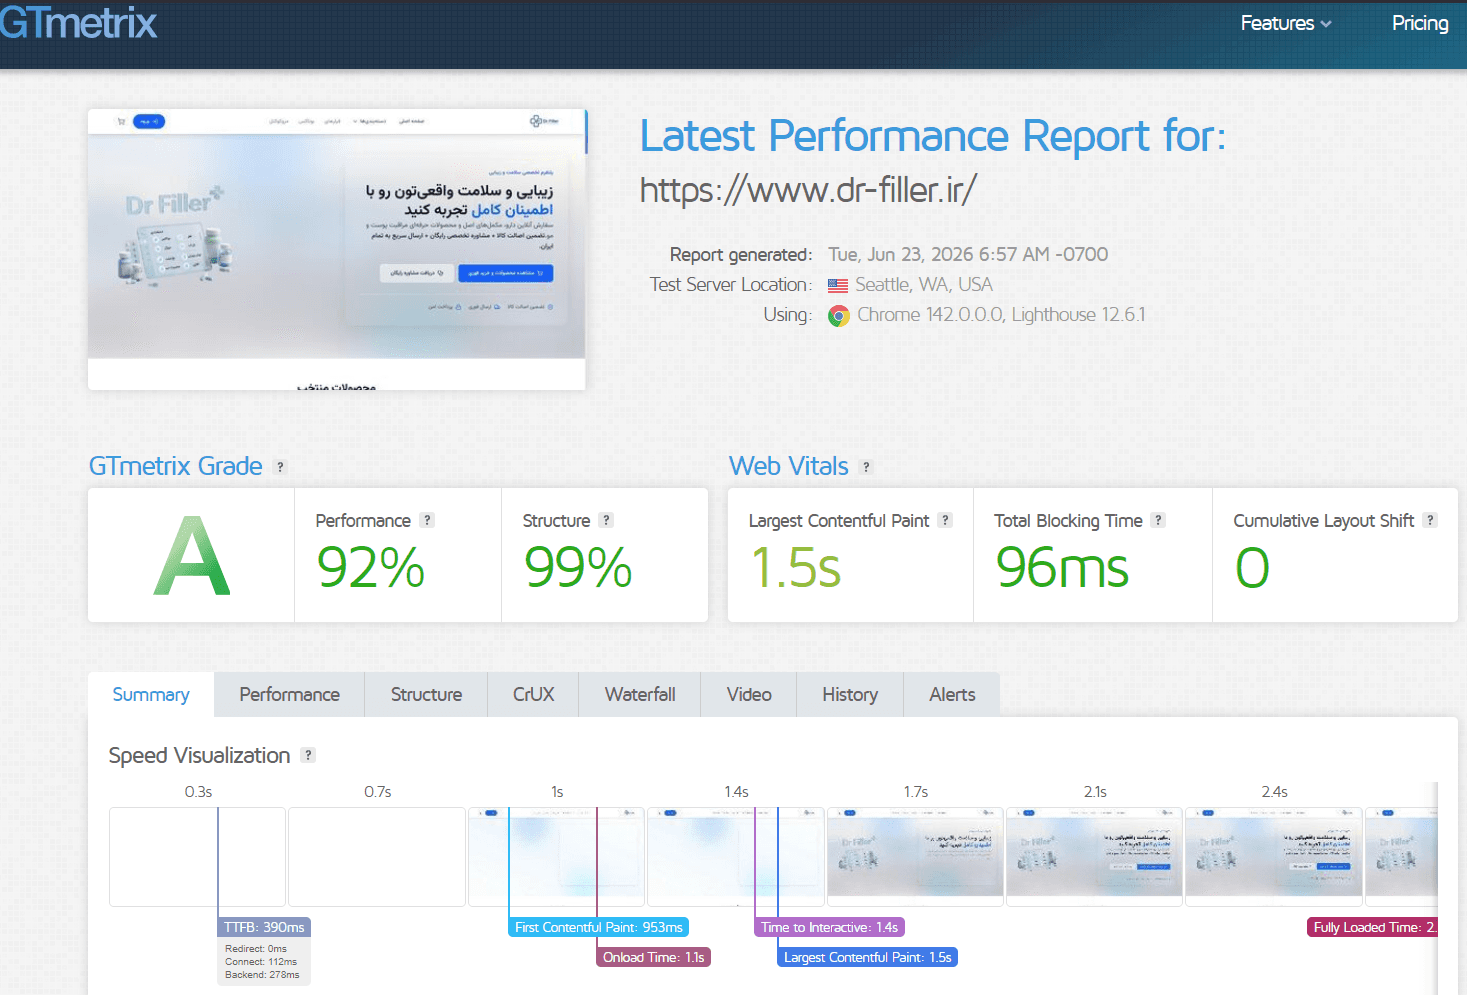Open the Pricing page
1467x995 pixels.
pyautogui.click(x=1420, y=23)
